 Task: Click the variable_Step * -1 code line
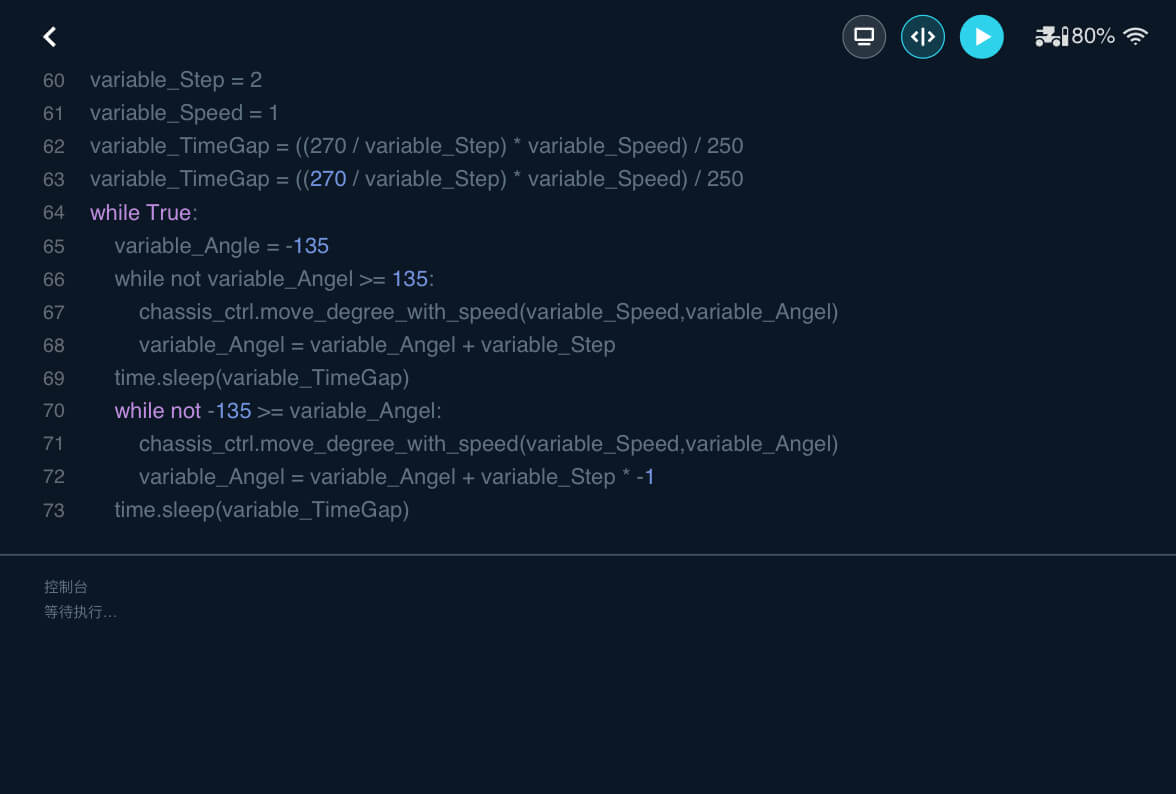[x=396, y=477]
